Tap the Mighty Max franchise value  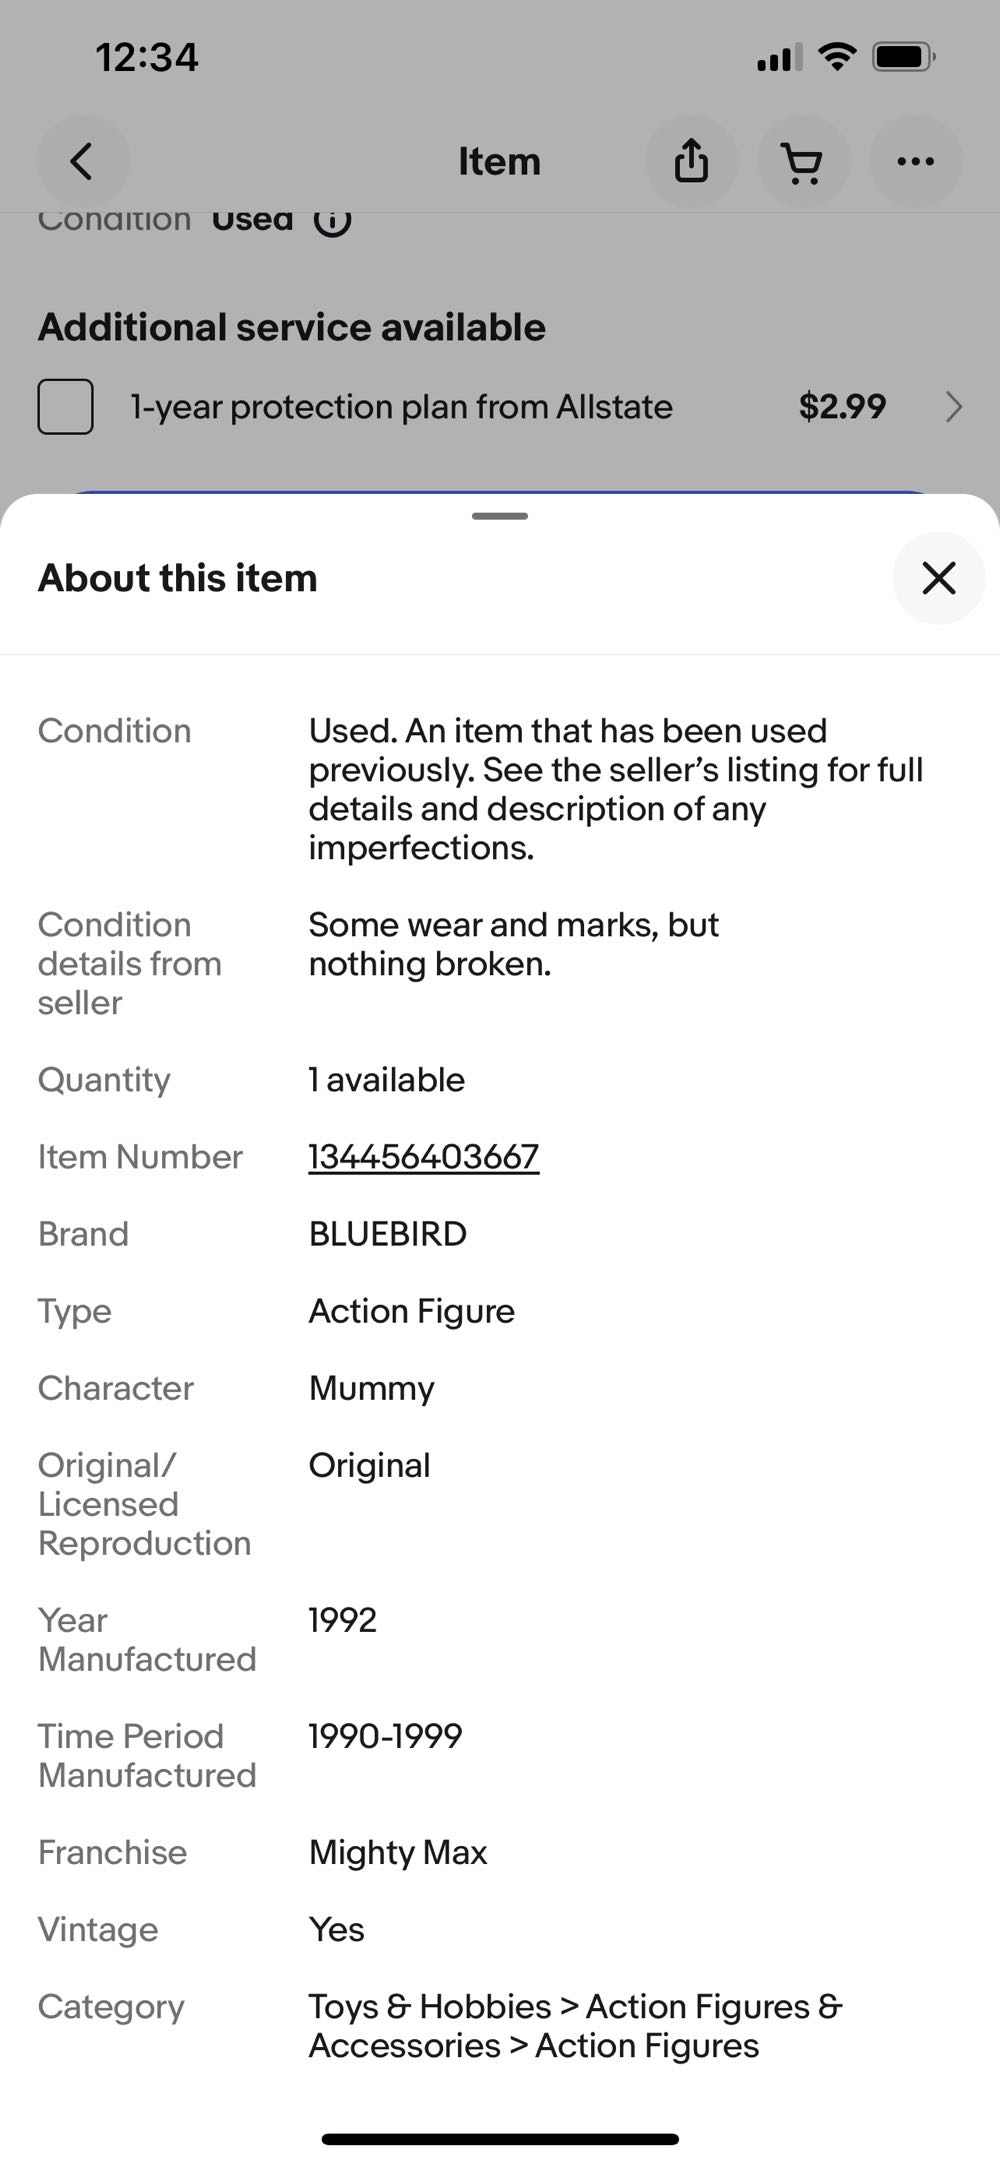397,1852
